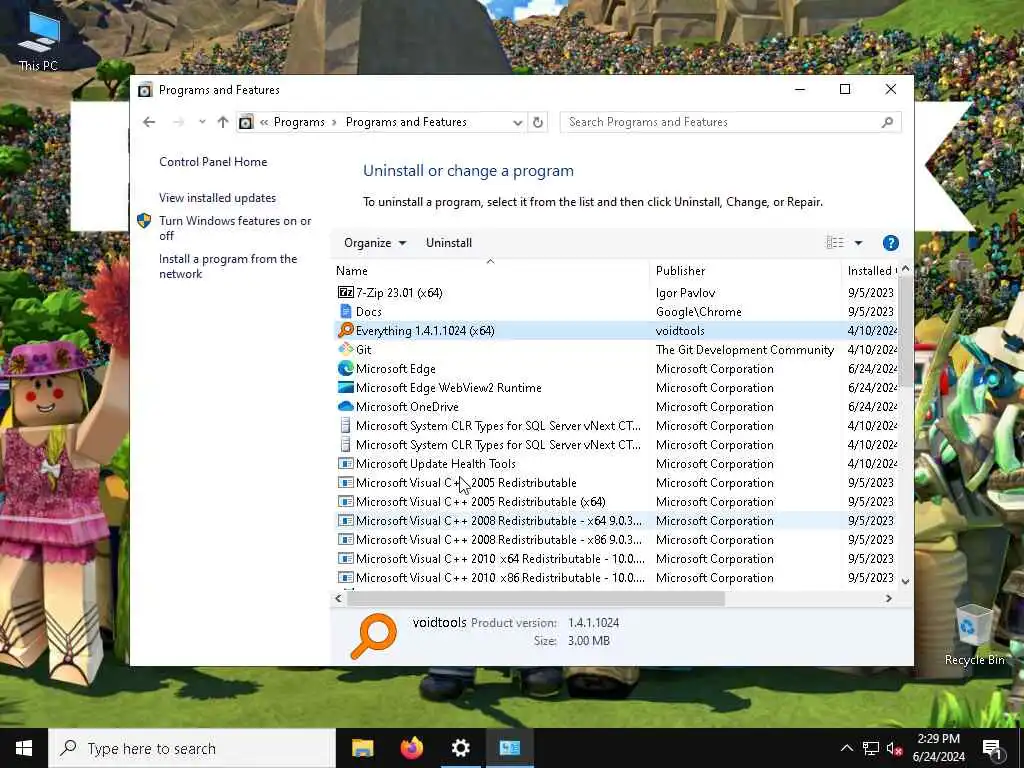Open File Explorer from taskbar
Image resolution: width=1024 pixels, height=768 pixels.
pyautogui.click(x=362, y=748)
